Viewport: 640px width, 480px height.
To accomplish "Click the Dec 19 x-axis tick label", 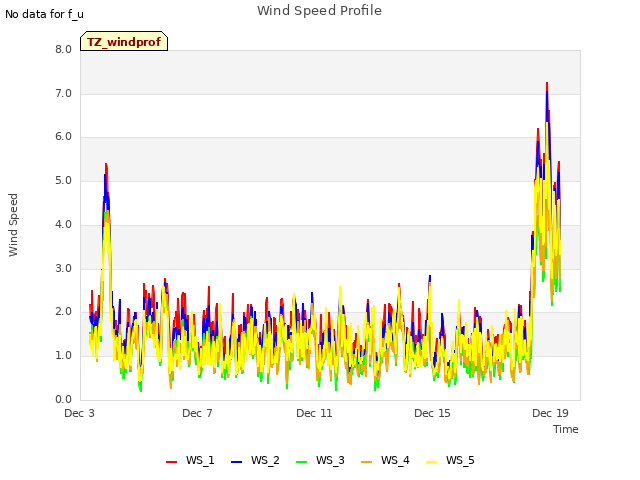I will click(550, 413).
